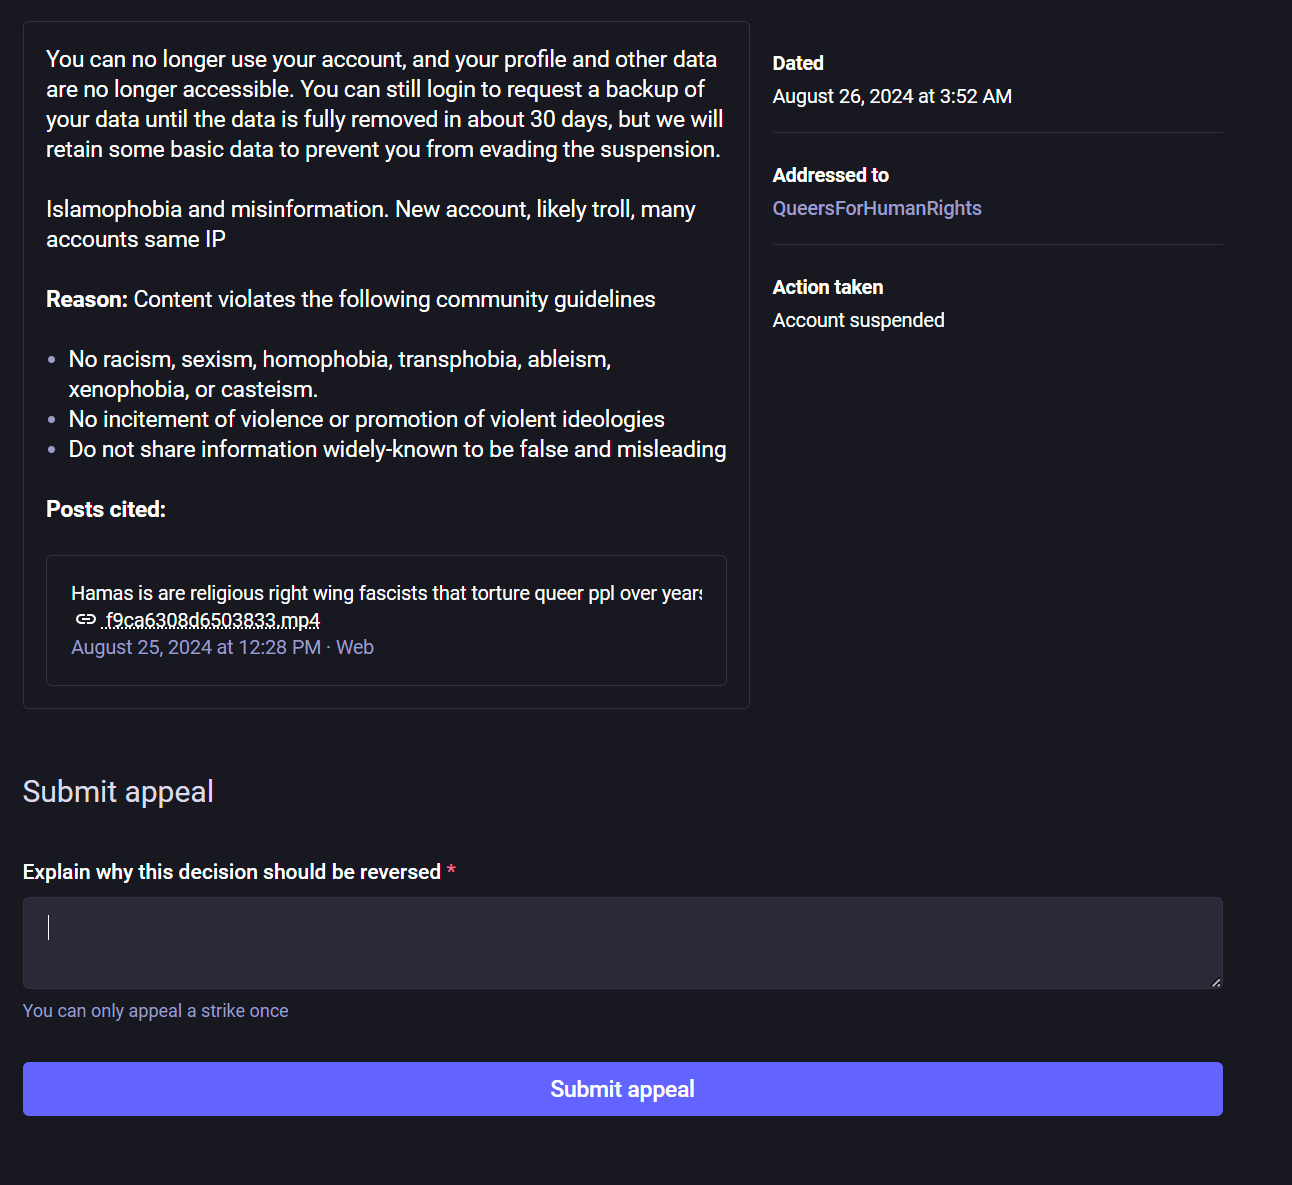Click the 'No racism, sexism, homophobia' guideline bullet
Screen dimensions: 1292x1185
pos(340,374)
